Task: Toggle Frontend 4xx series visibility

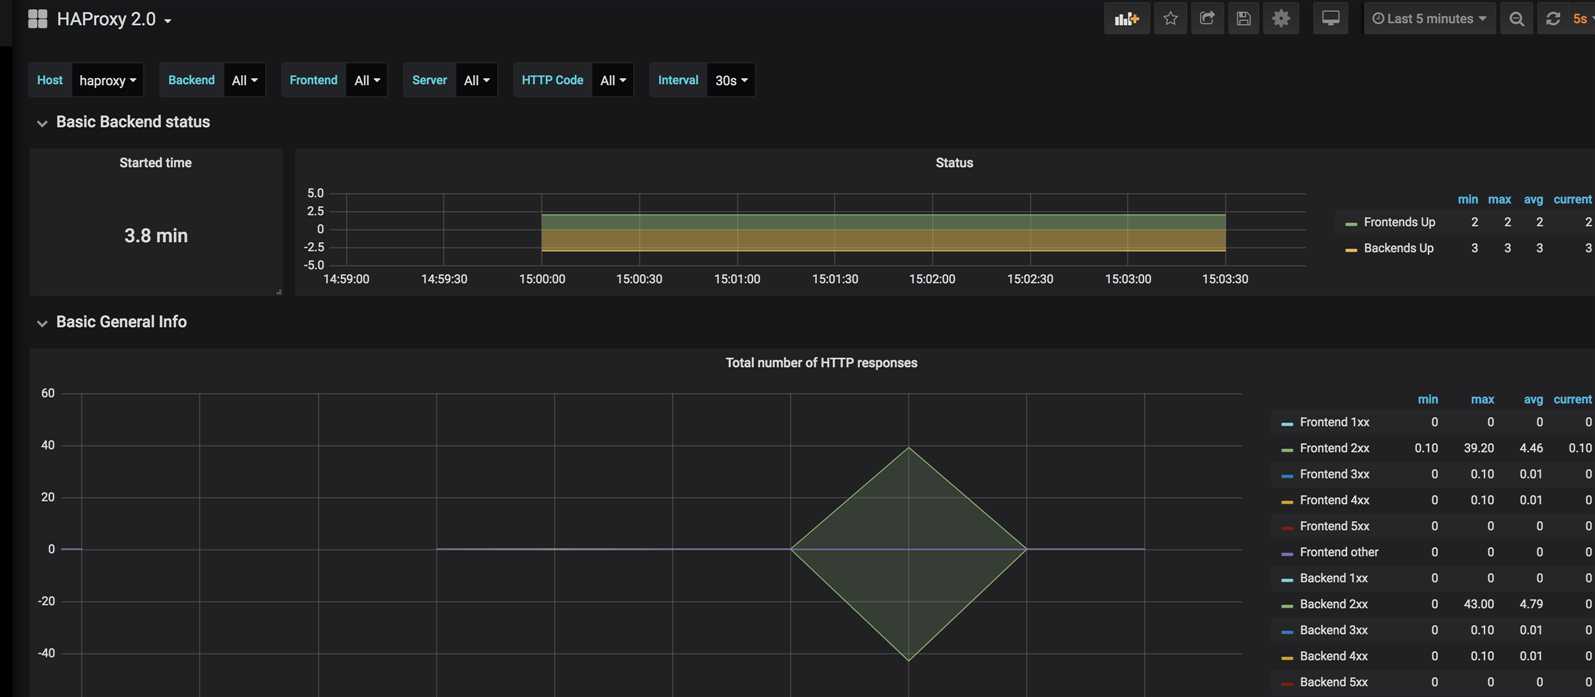Action: click(x=1334, y=500)
